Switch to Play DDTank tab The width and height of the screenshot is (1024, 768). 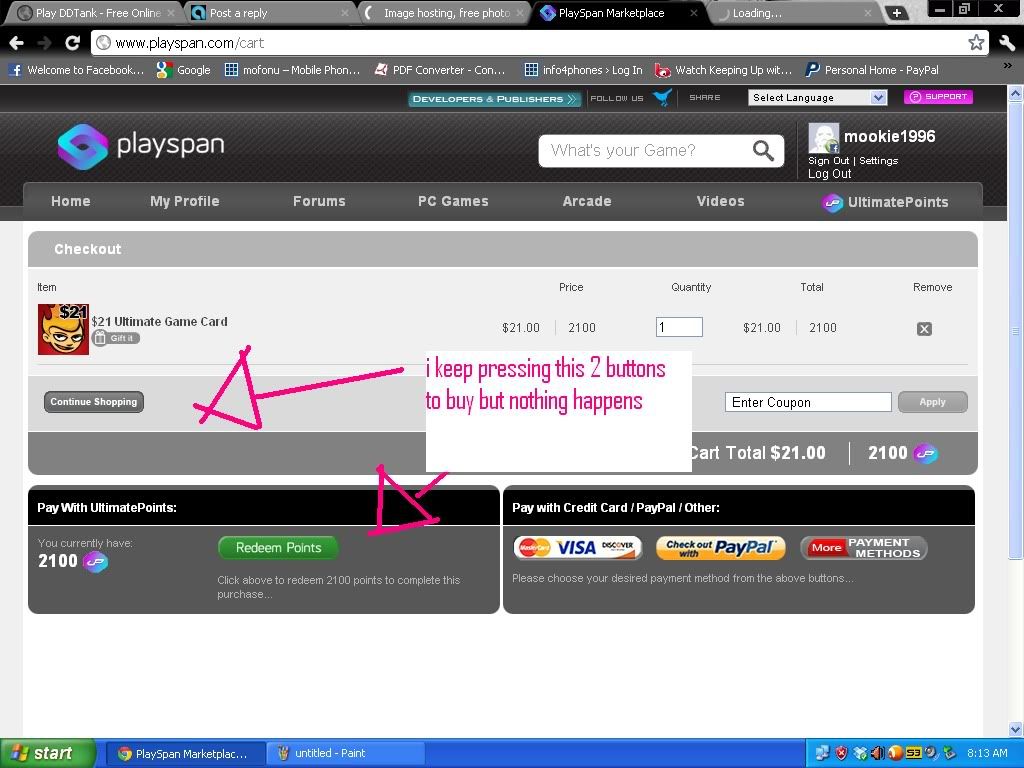pyautogui.click(x=97, y=13)
